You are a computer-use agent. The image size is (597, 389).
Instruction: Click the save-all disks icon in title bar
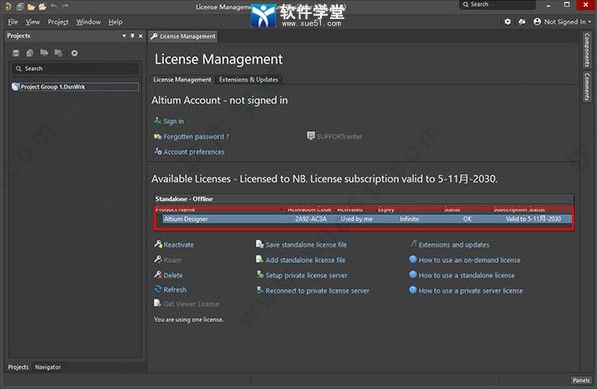(20, 6)
